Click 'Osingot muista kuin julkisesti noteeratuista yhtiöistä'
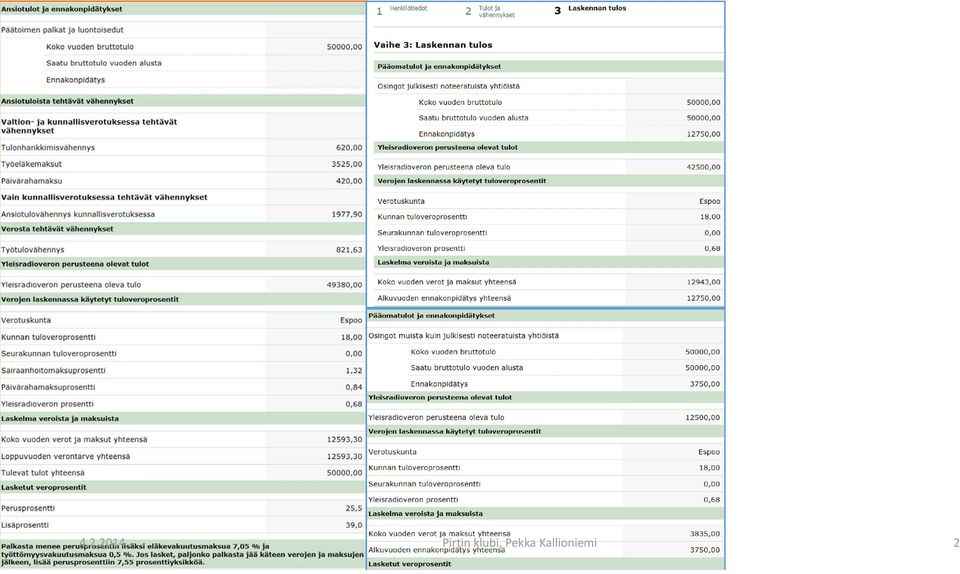The height and width of the screenshot is (574, 960). coord(463,336)
